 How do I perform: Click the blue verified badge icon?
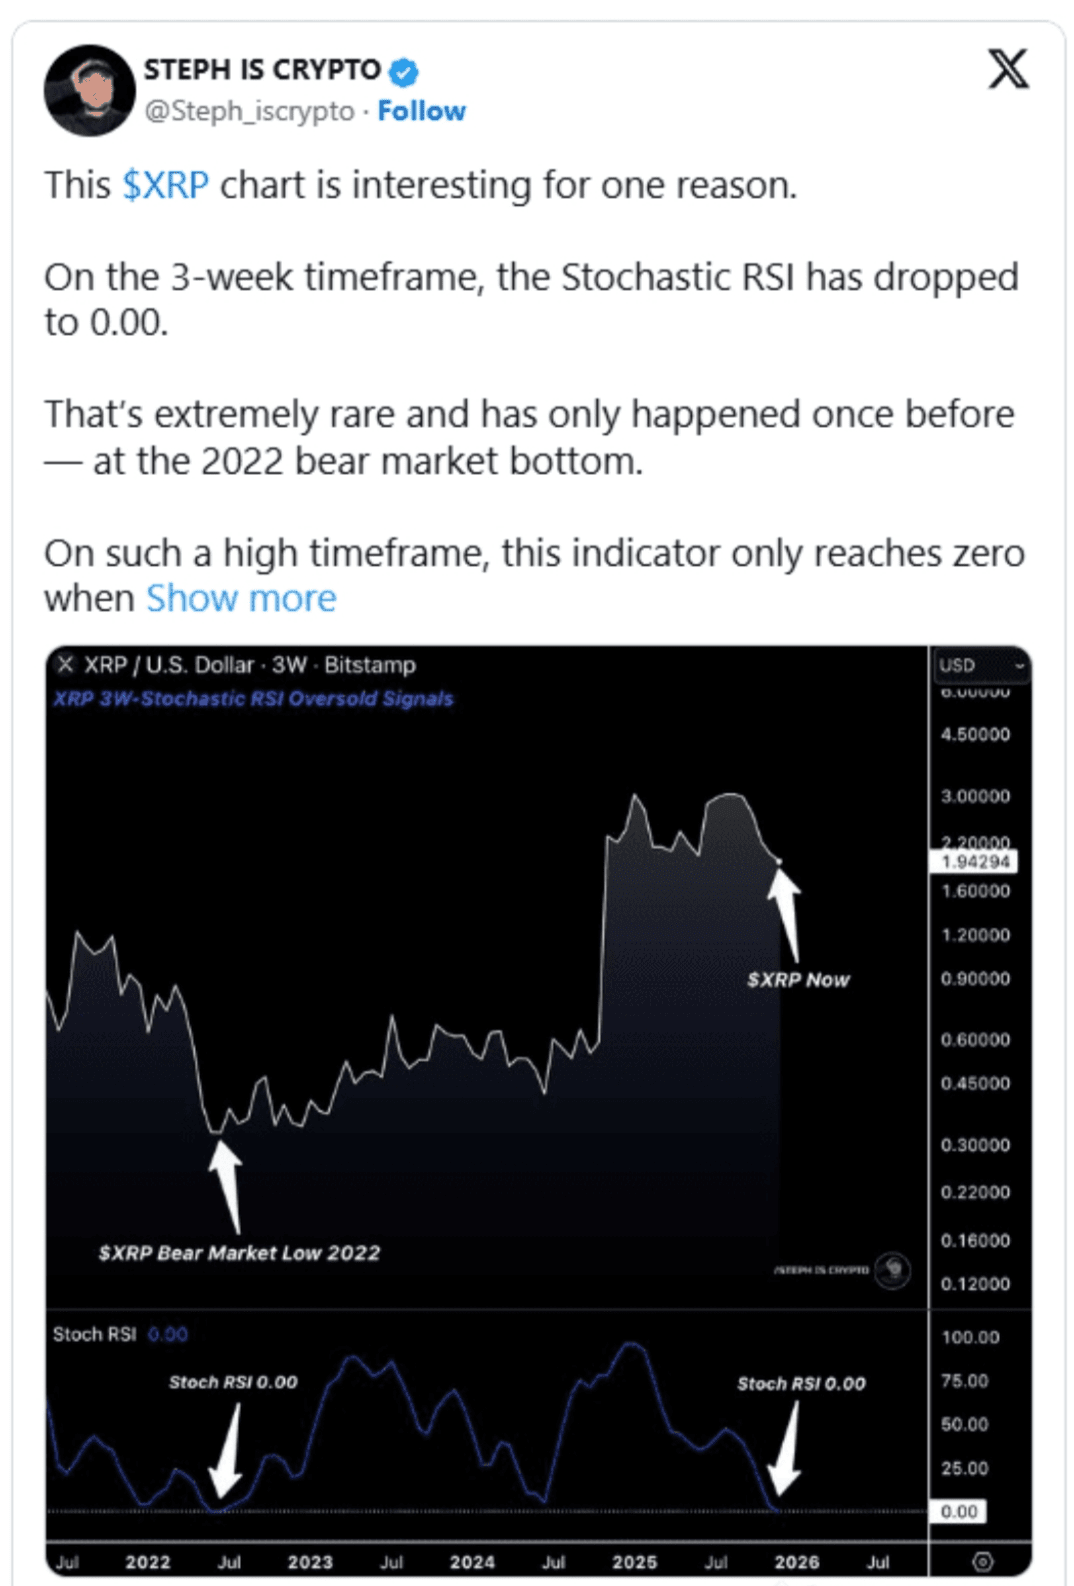coord(404,72)
